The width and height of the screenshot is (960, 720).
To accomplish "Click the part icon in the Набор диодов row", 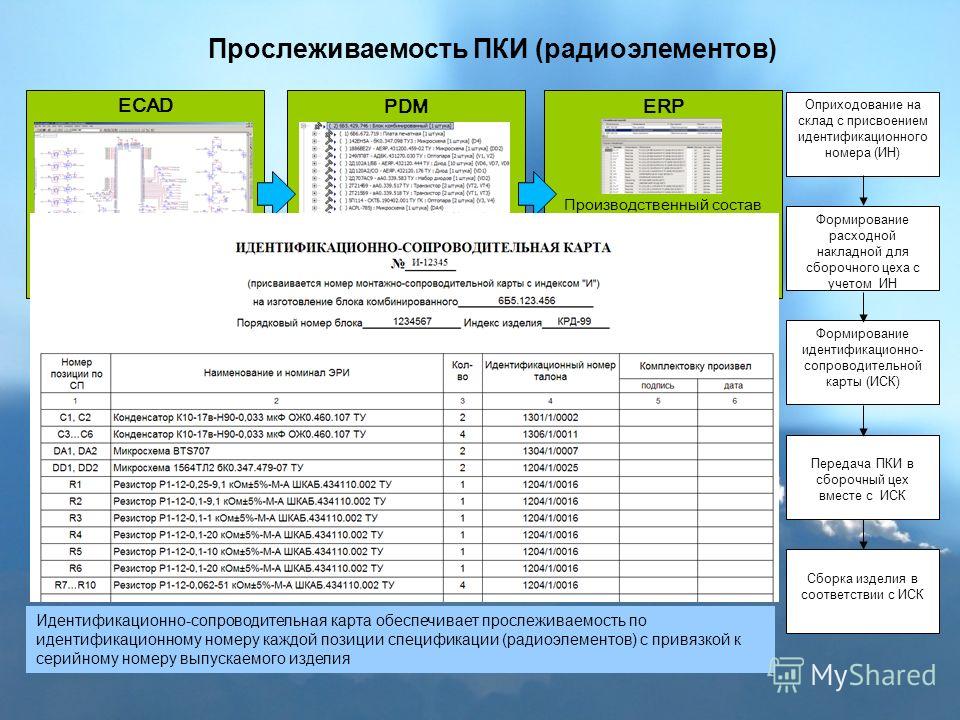I will click(x=329, y=178).
